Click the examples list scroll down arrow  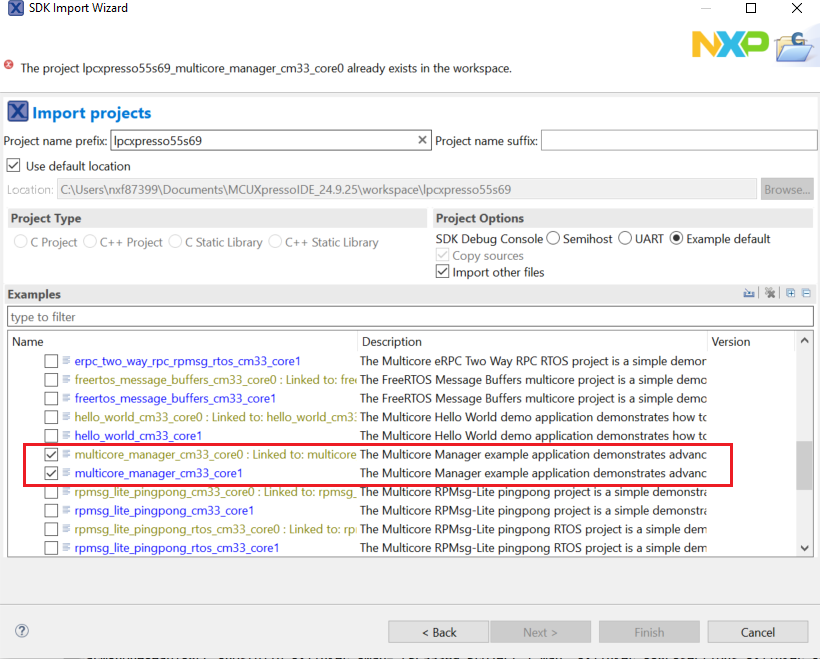804,548
